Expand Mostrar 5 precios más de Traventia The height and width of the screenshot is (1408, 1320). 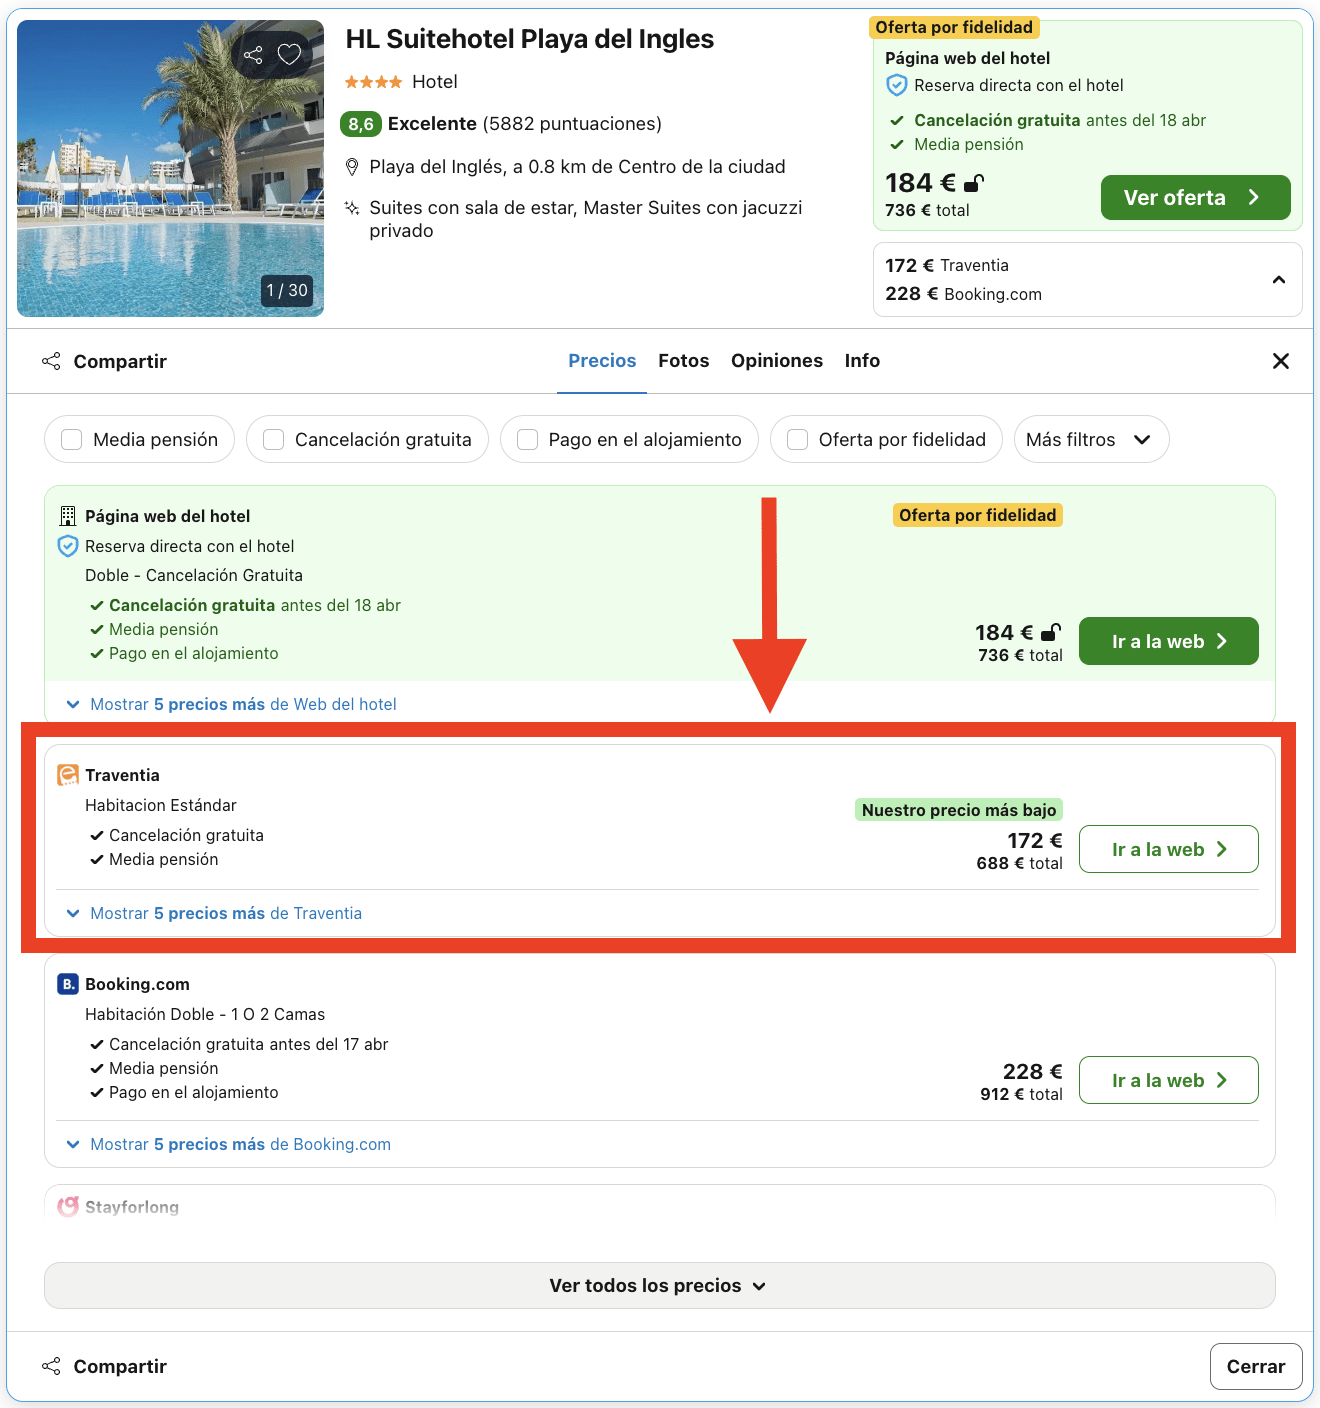[224, 913]
